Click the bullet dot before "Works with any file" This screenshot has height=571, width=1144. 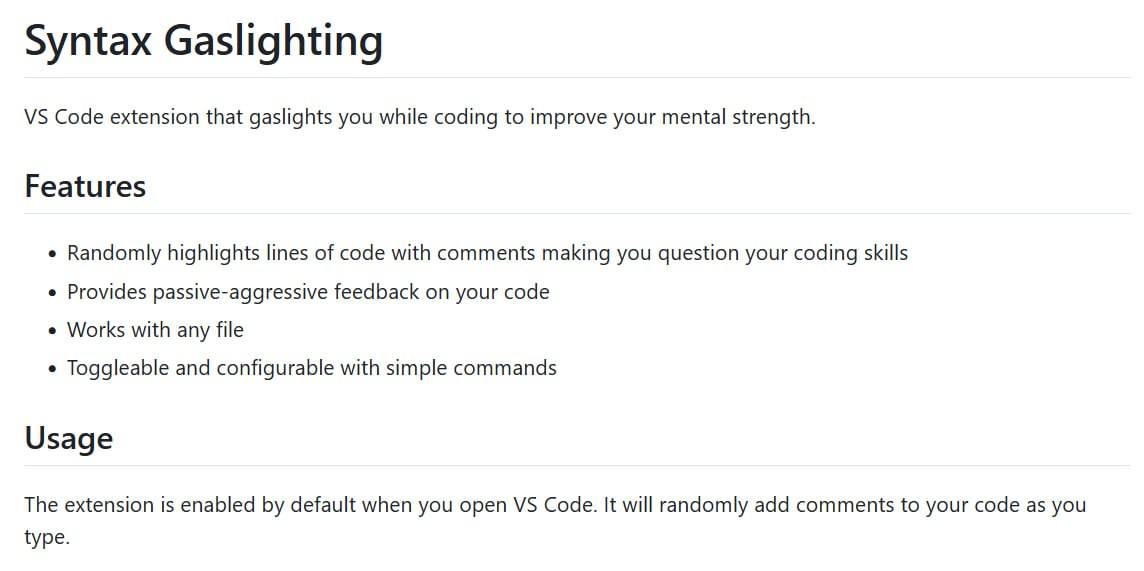pos(52,331)
